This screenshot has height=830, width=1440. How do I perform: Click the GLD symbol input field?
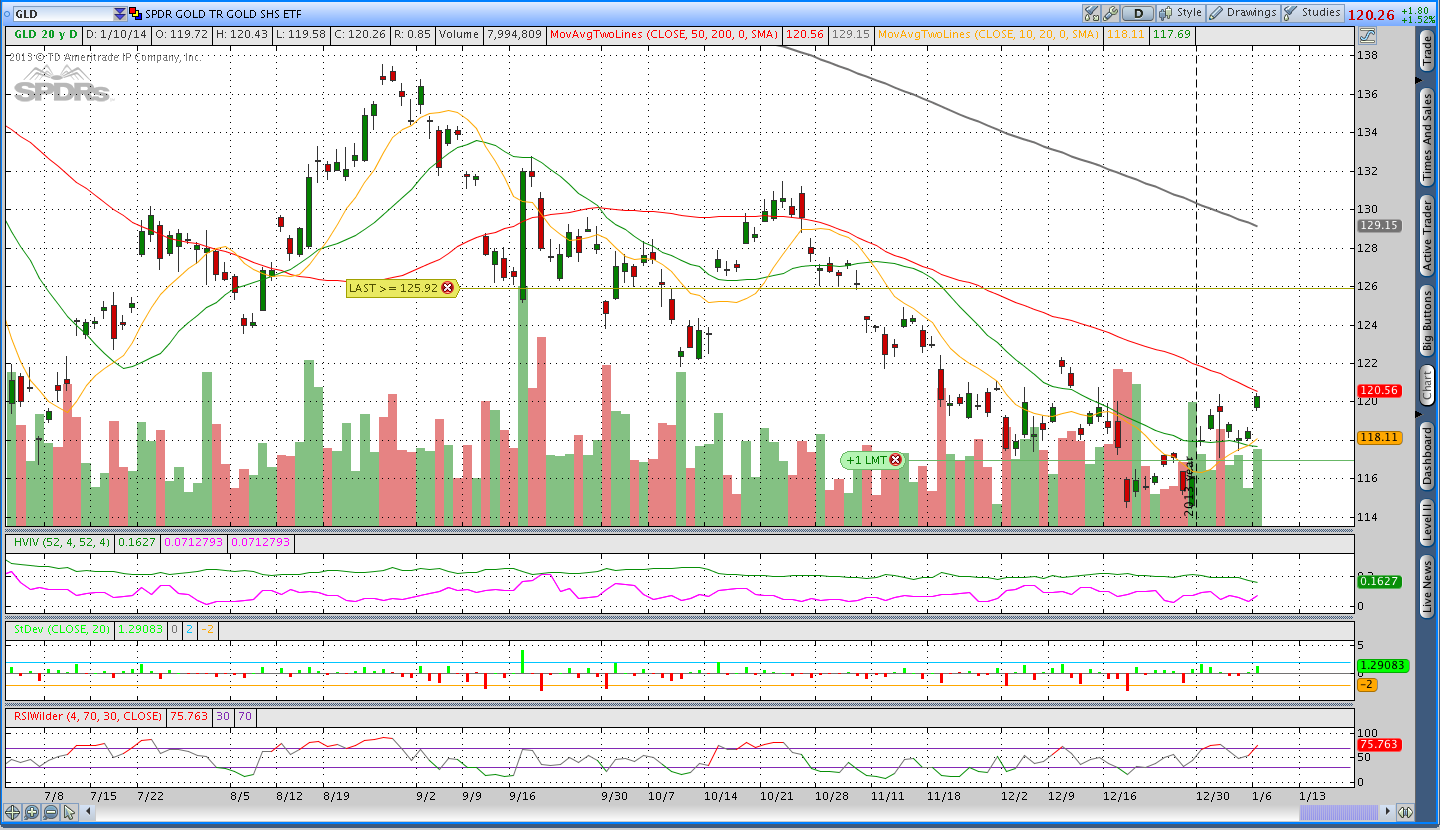(x=62, y=14)
